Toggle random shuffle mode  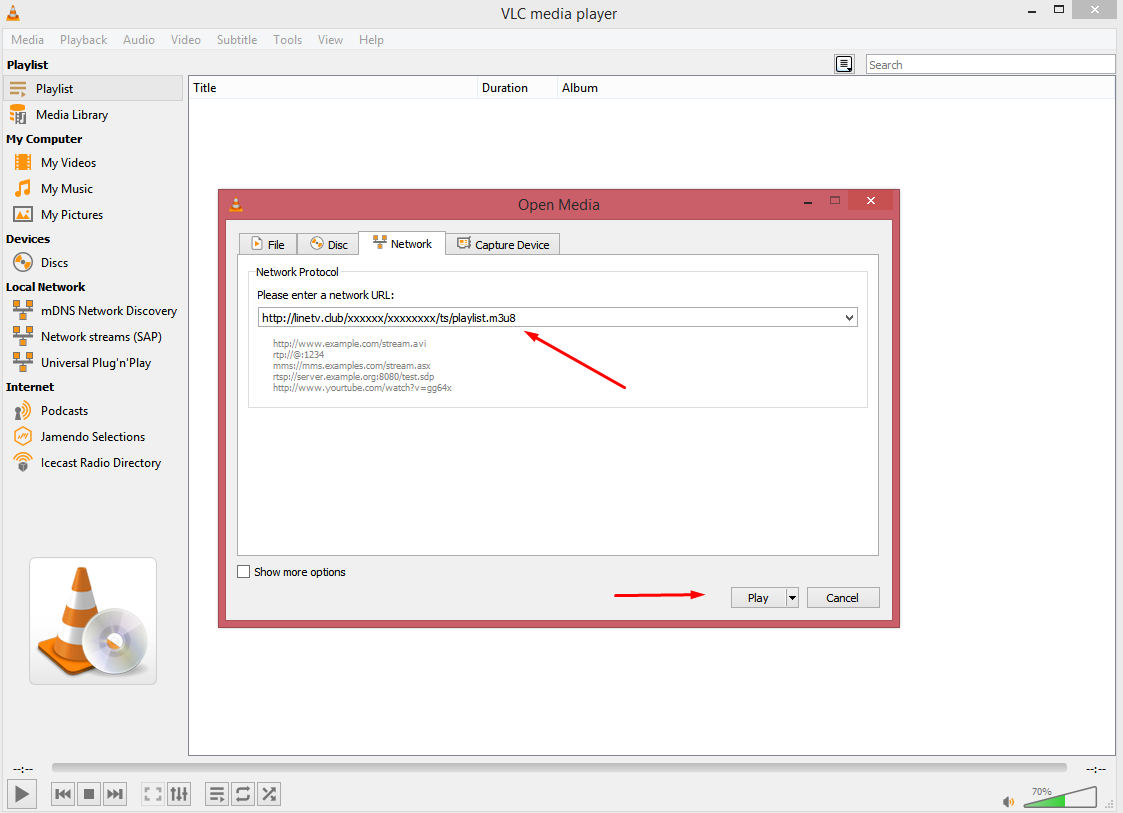(x=269, y=794)
